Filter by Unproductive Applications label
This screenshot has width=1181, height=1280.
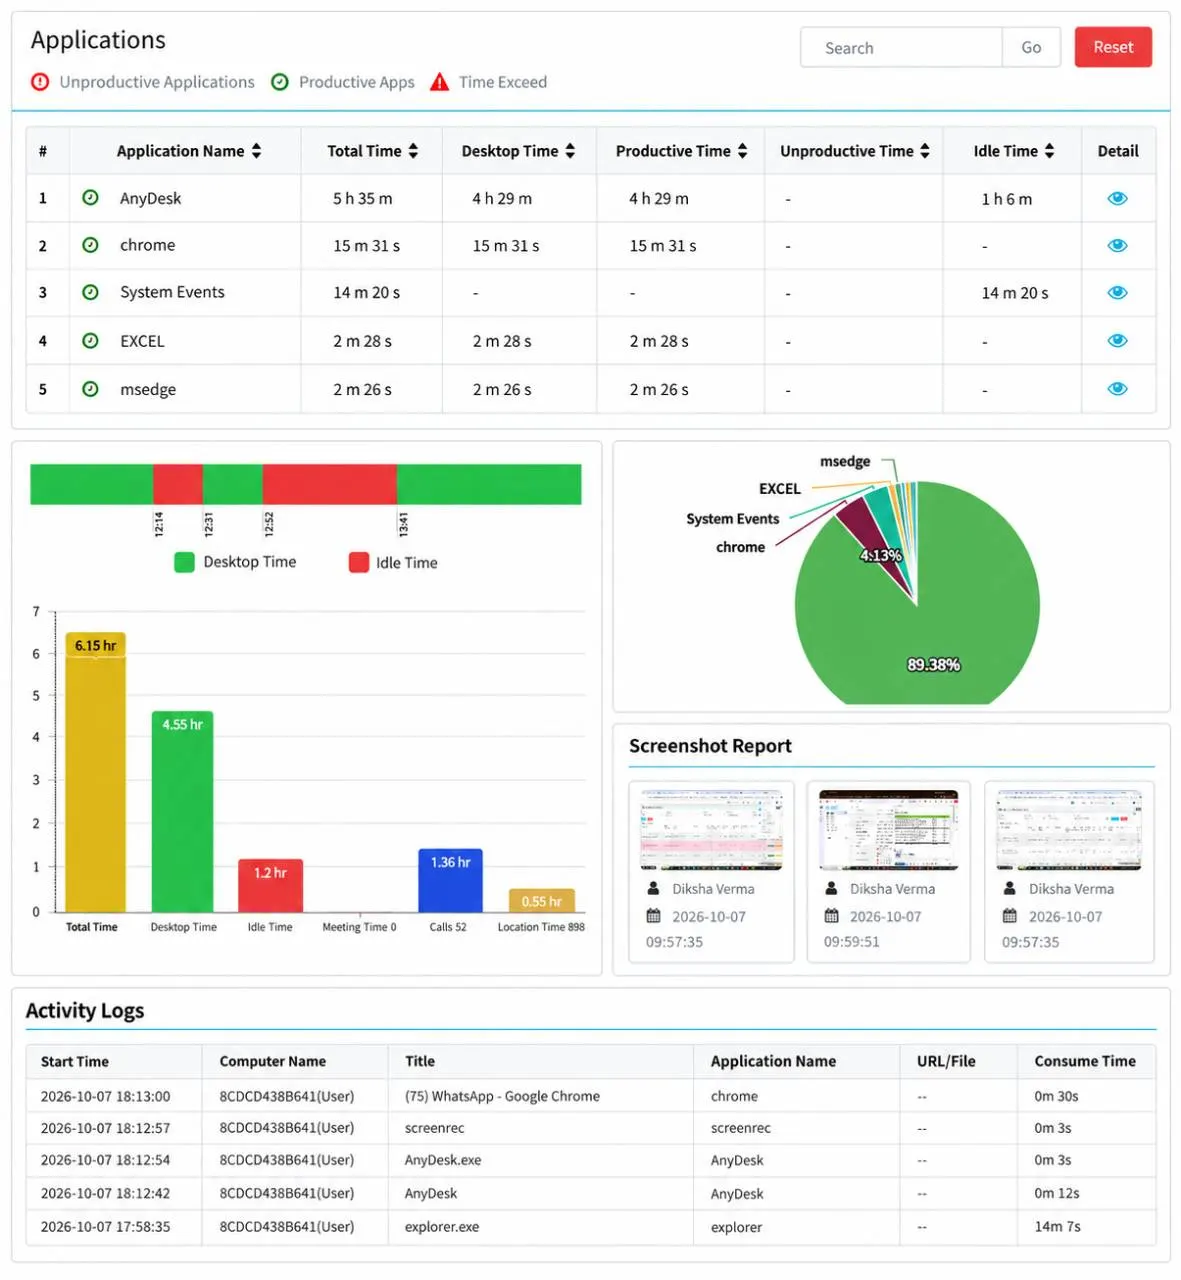(157, 82)
